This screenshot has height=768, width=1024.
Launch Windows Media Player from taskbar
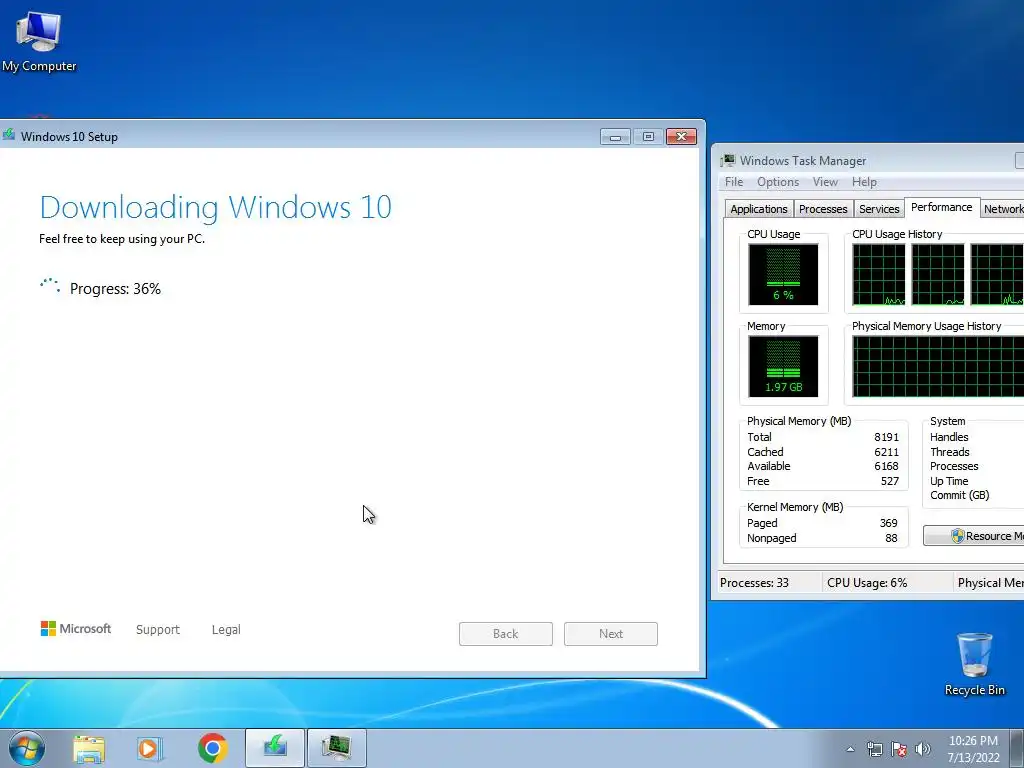coord(150,748)
